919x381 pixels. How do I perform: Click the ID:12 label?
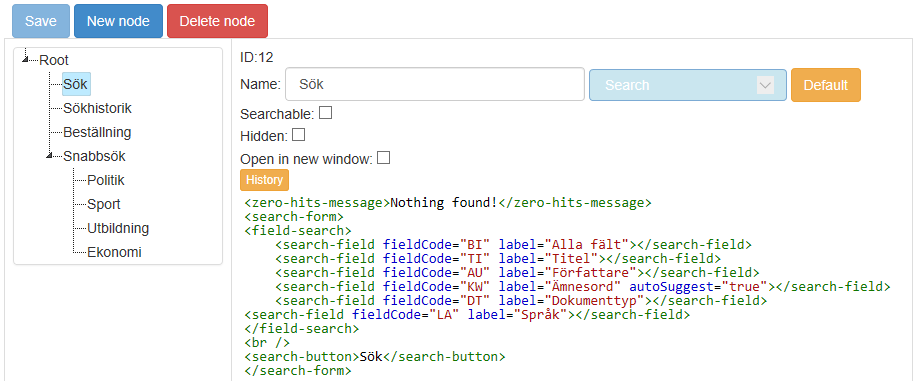tap(257, 57)
